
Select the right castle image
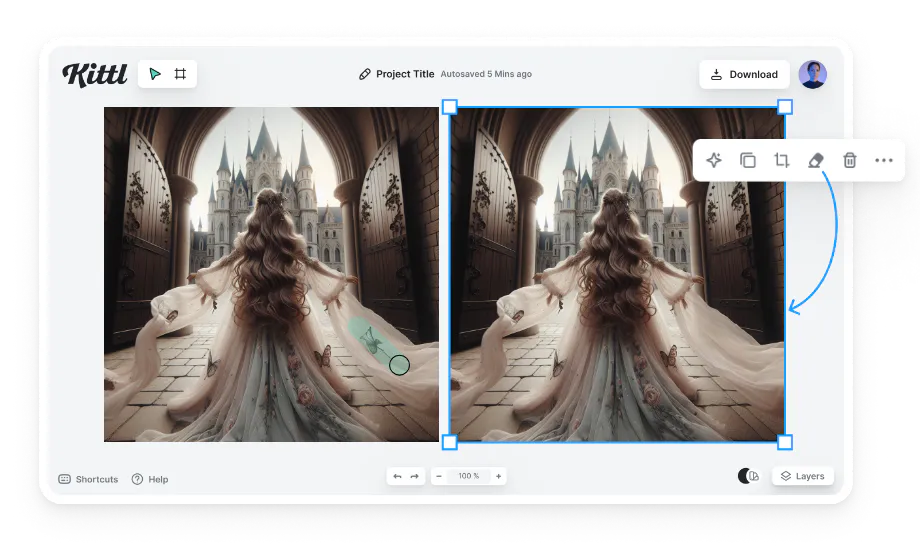(x=617, y=274)
